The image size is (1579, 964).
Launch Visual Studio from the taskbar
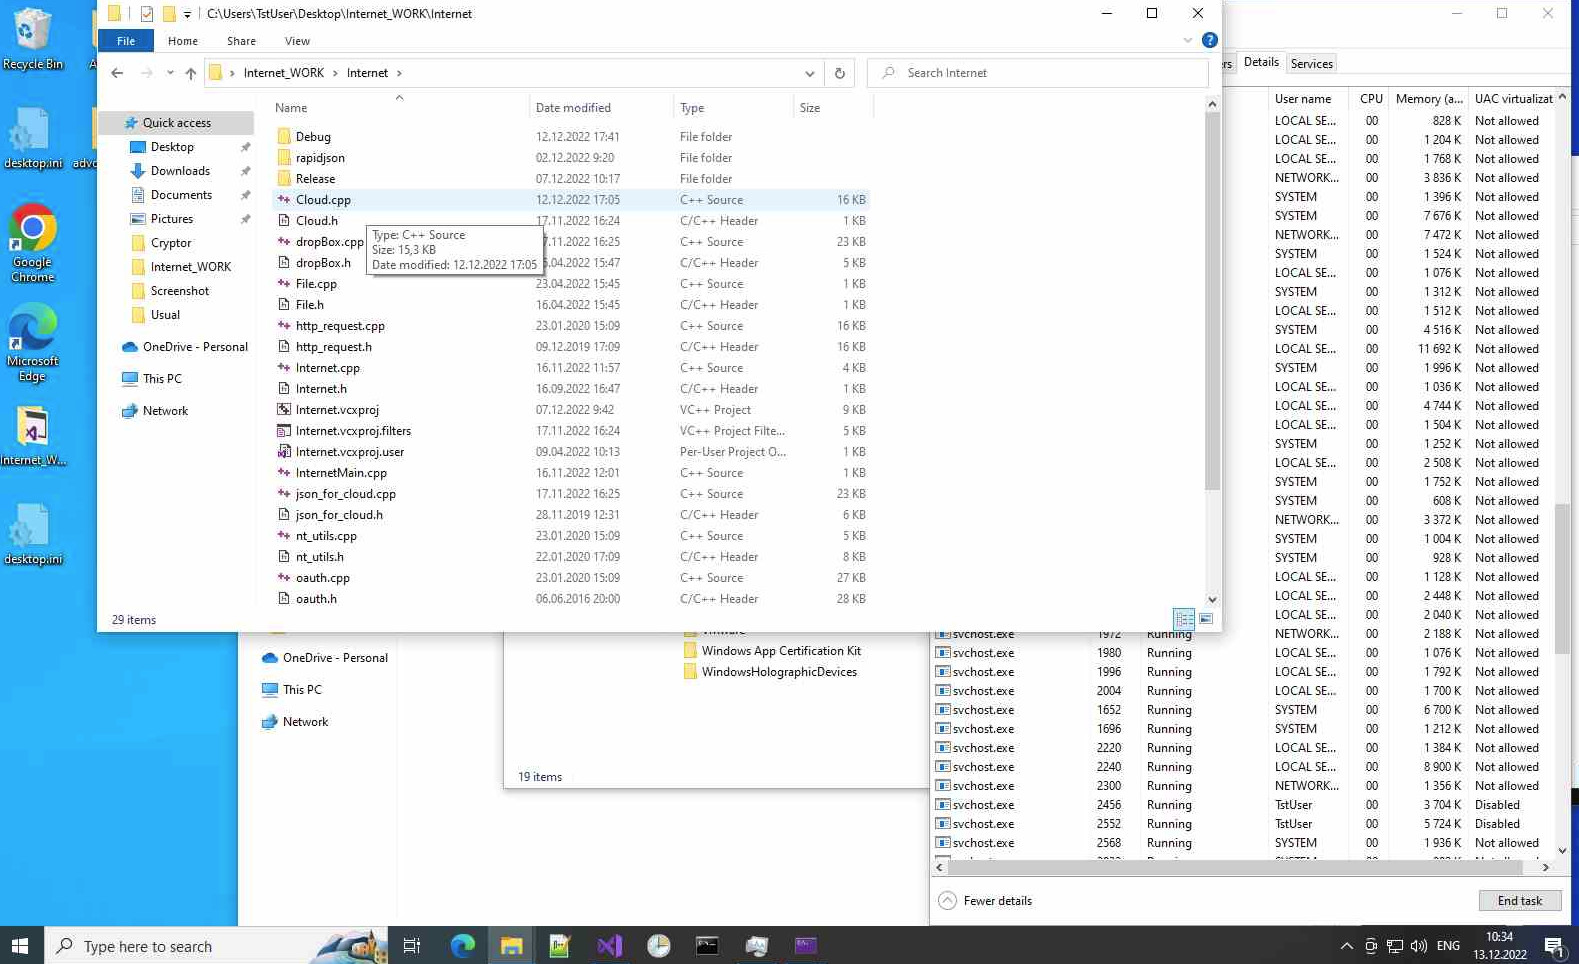pos(609,945)
